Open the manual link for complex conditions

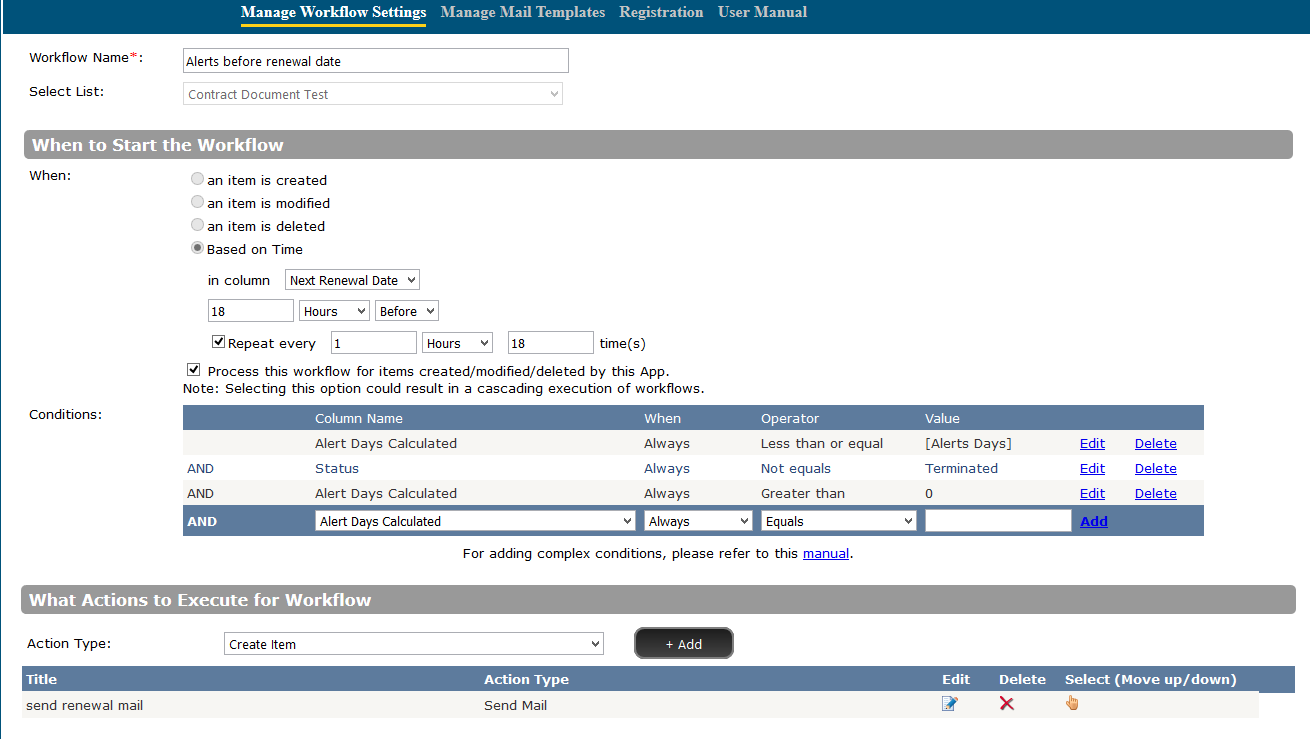pyautogui.click(x=825, y=553)
